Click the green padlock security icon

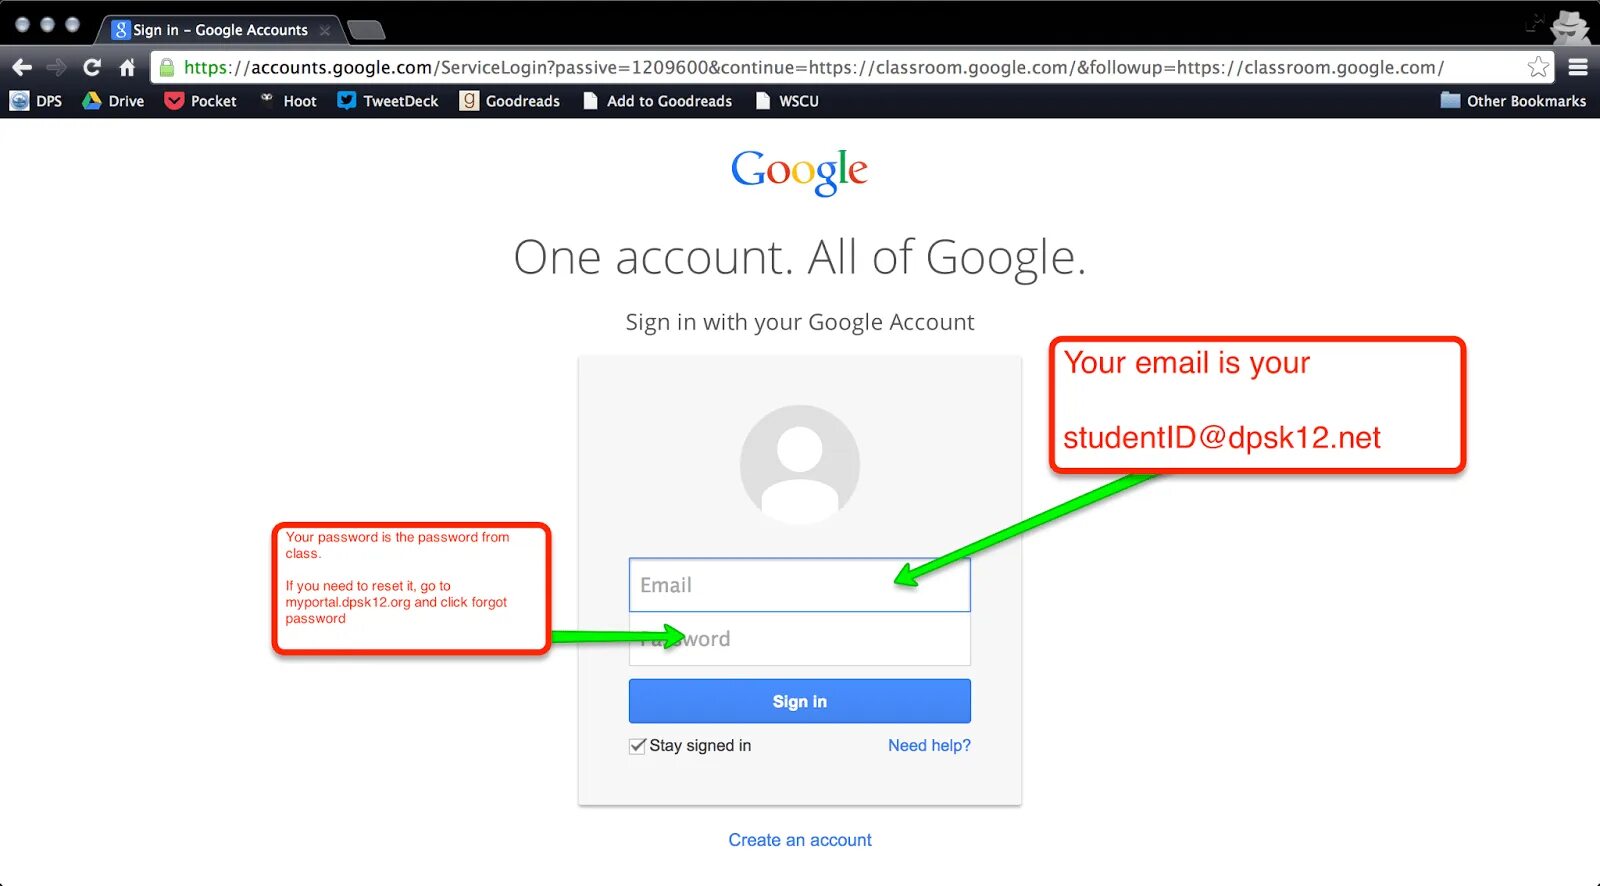[x=167, y=67]
